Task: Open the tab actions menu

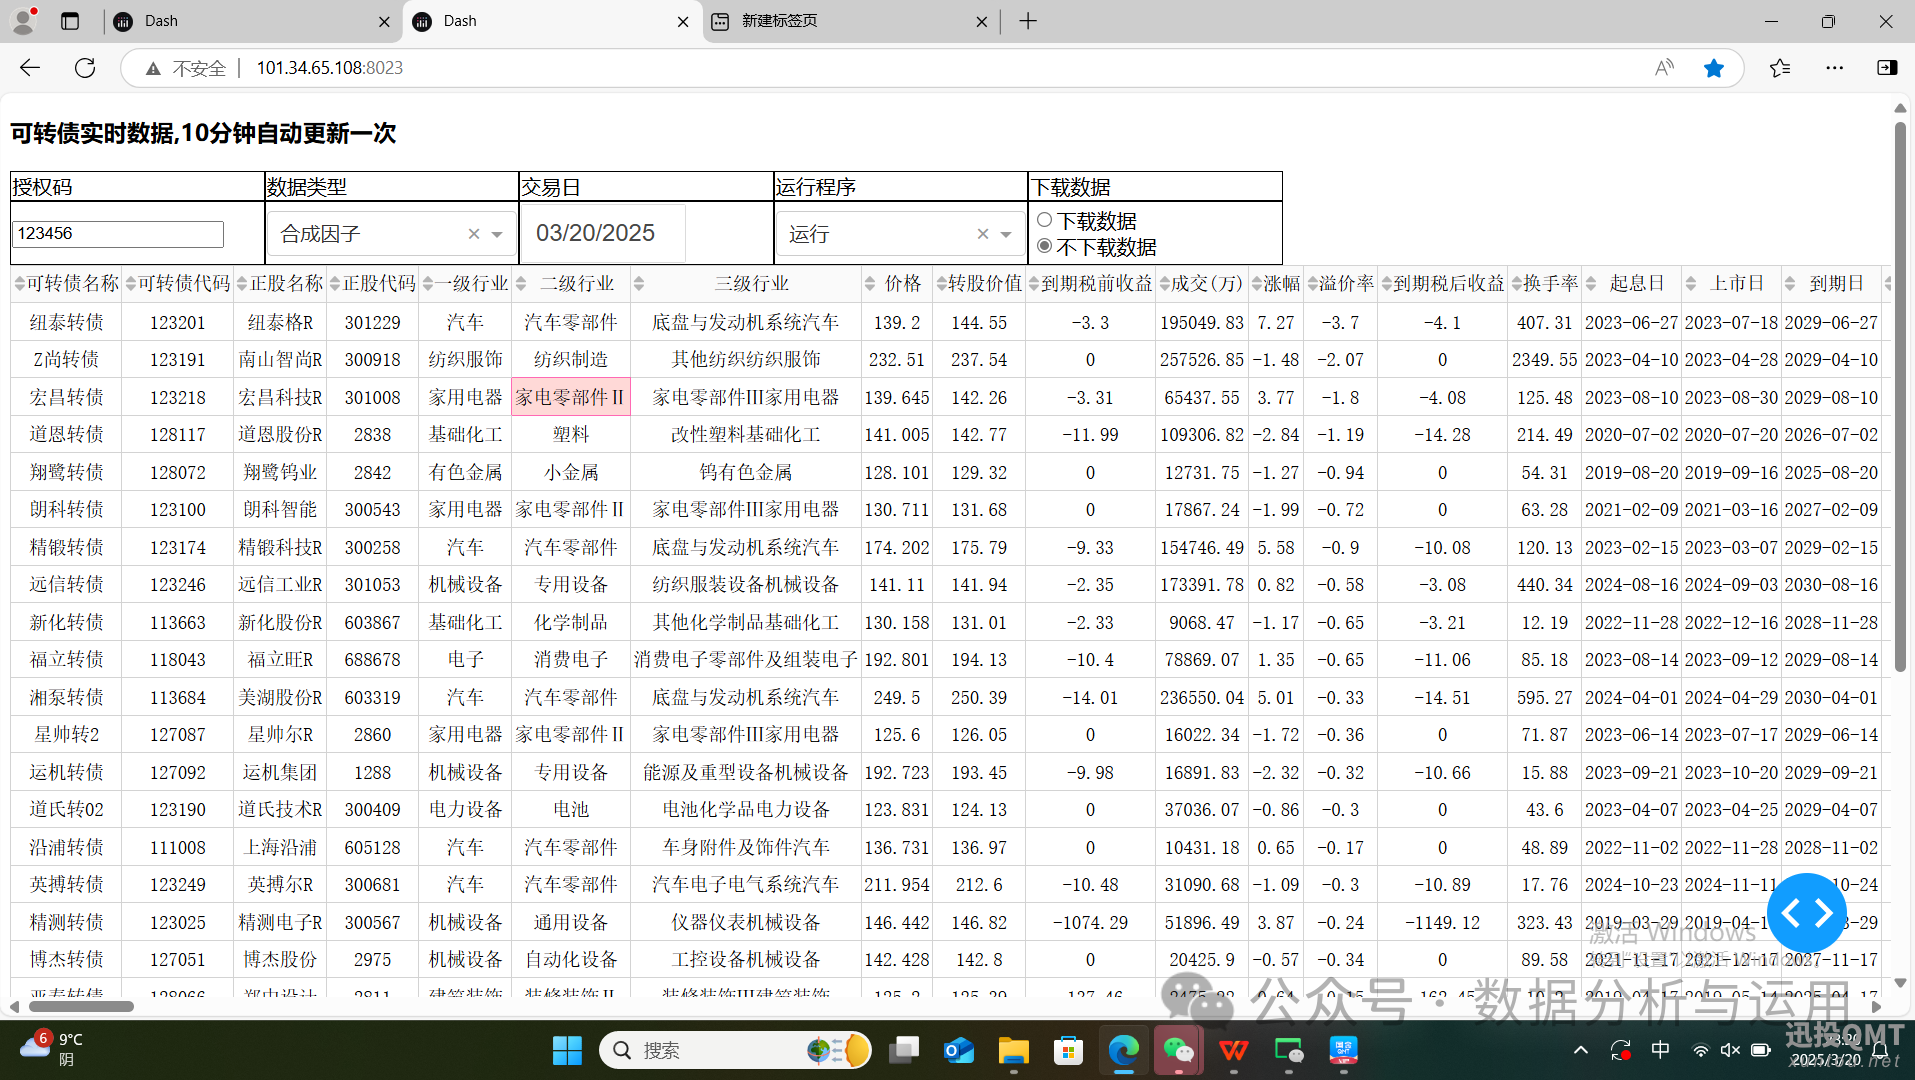Action: [70, 21]
